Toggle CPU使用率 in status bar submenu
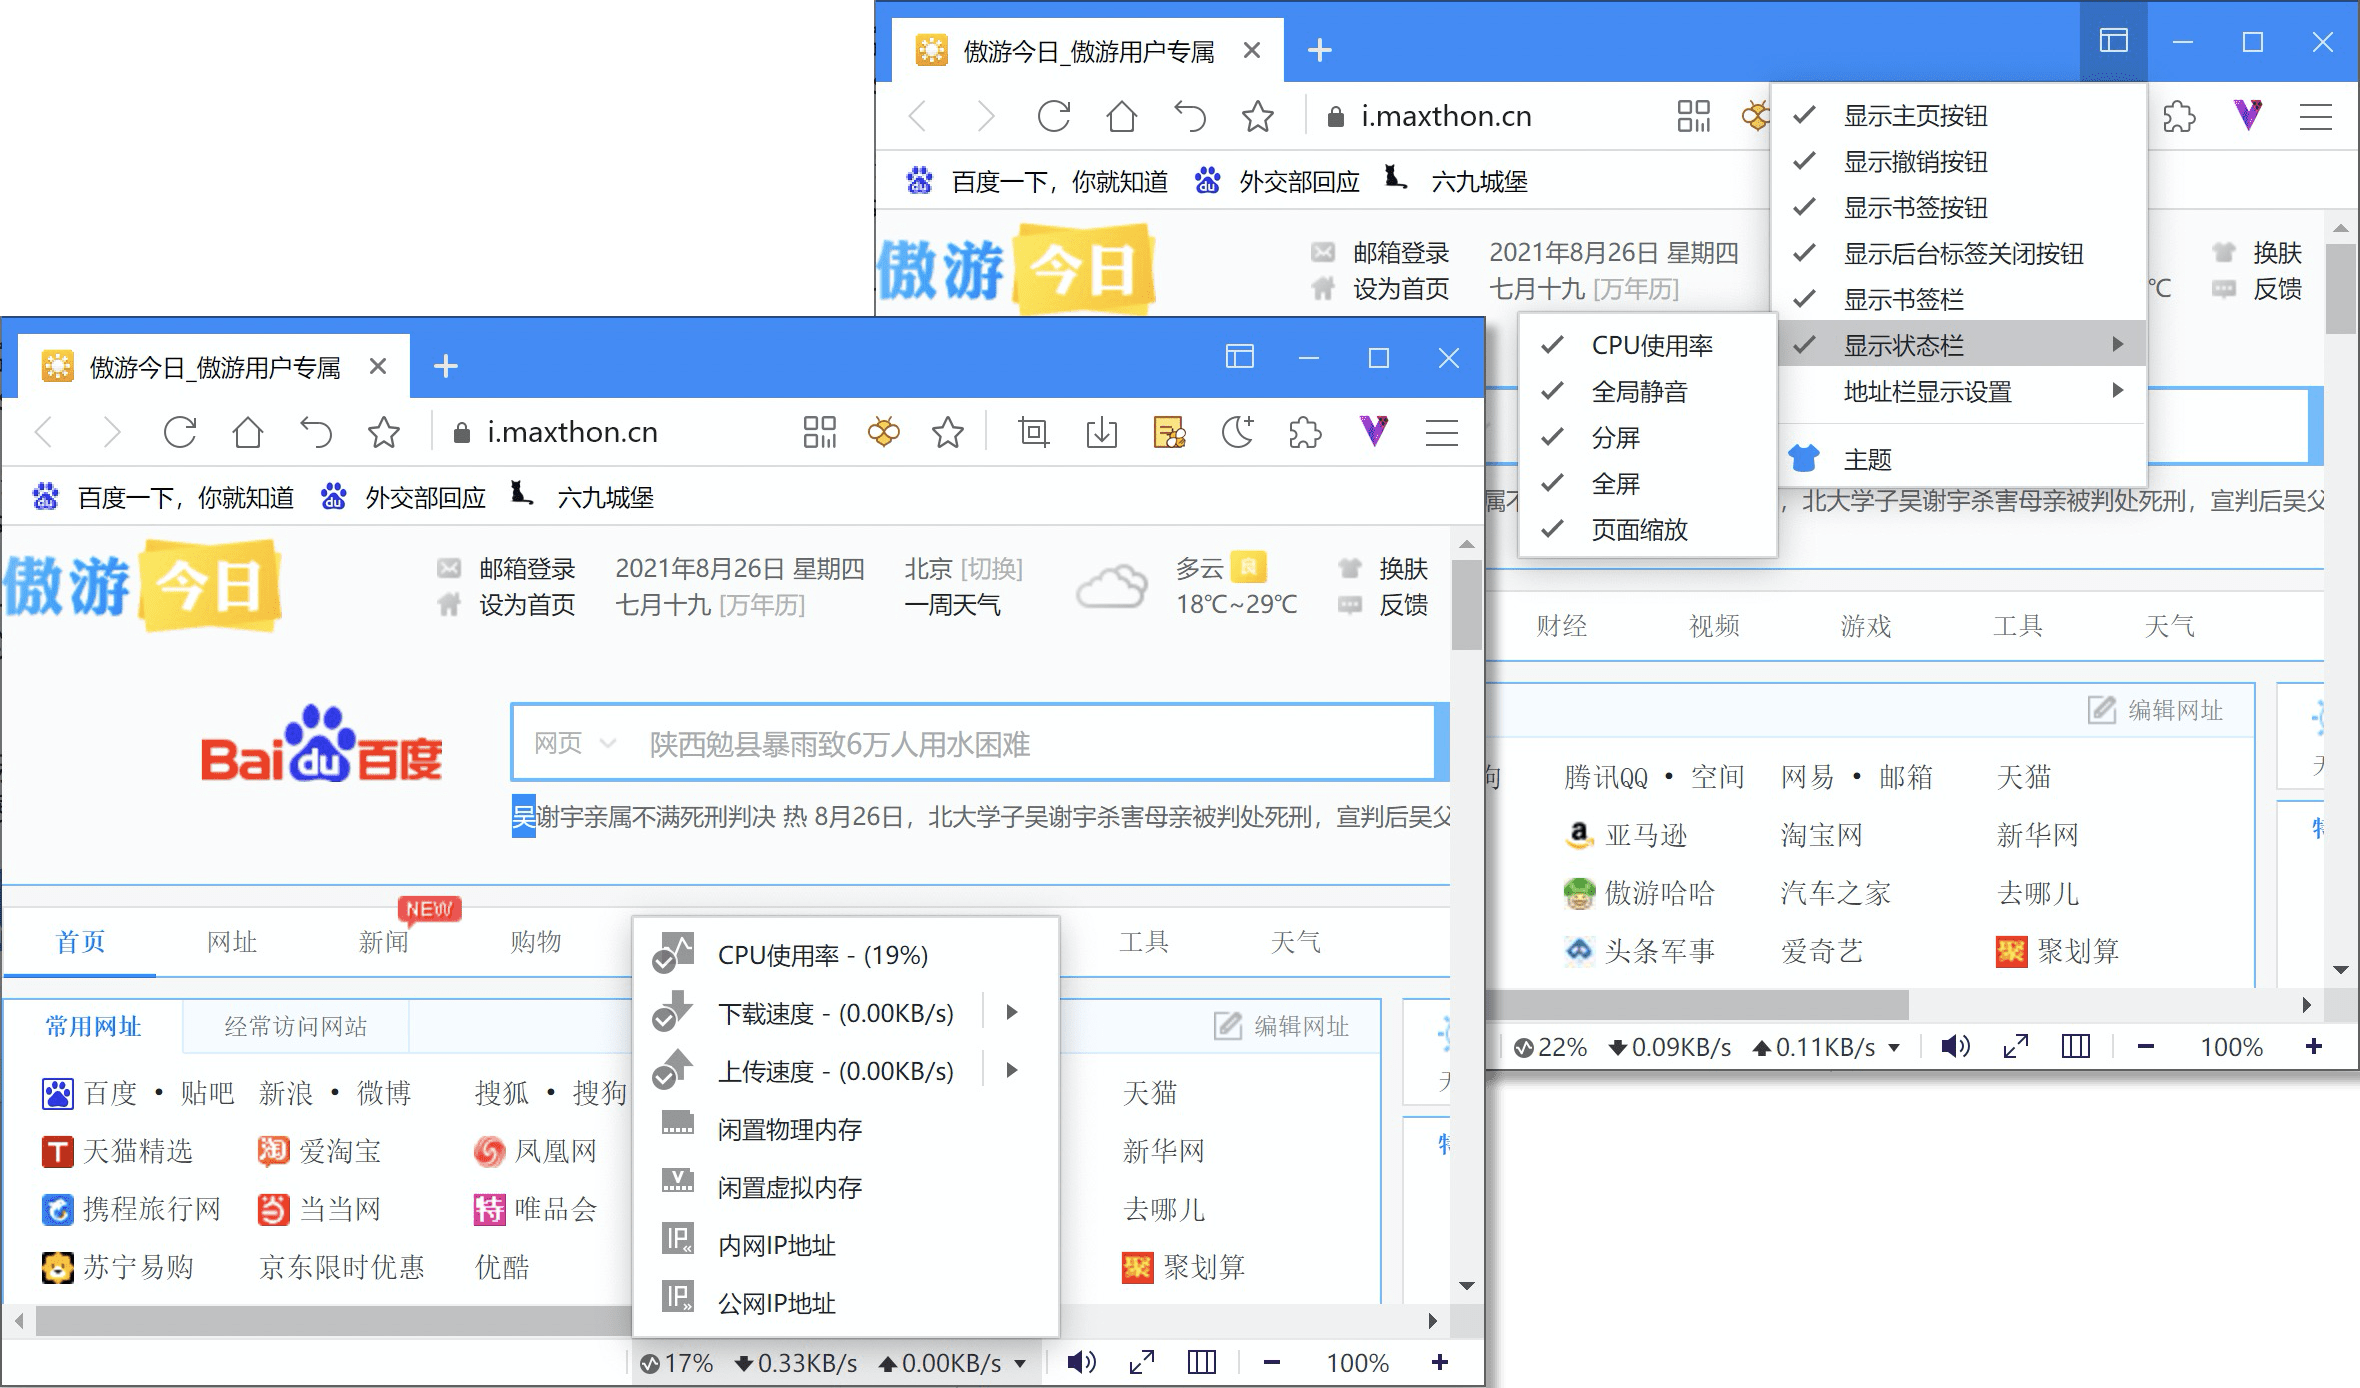The width and height of the screenshot is (2360, 1388). pyautogui.click(x=1647, y=346)
